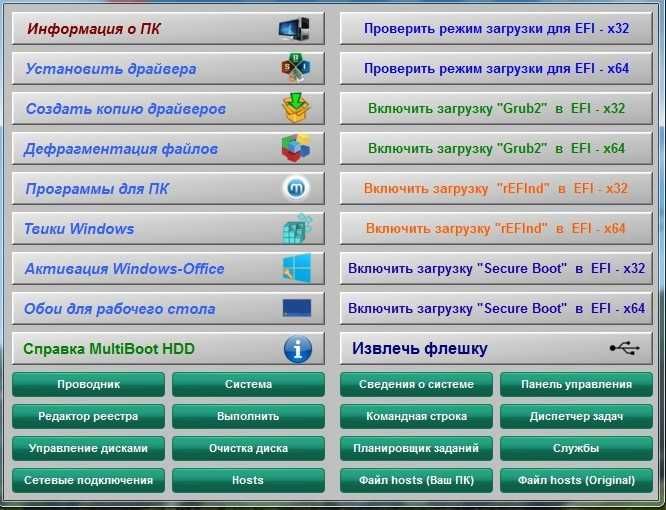Open the Службы button

pos(576,448)
